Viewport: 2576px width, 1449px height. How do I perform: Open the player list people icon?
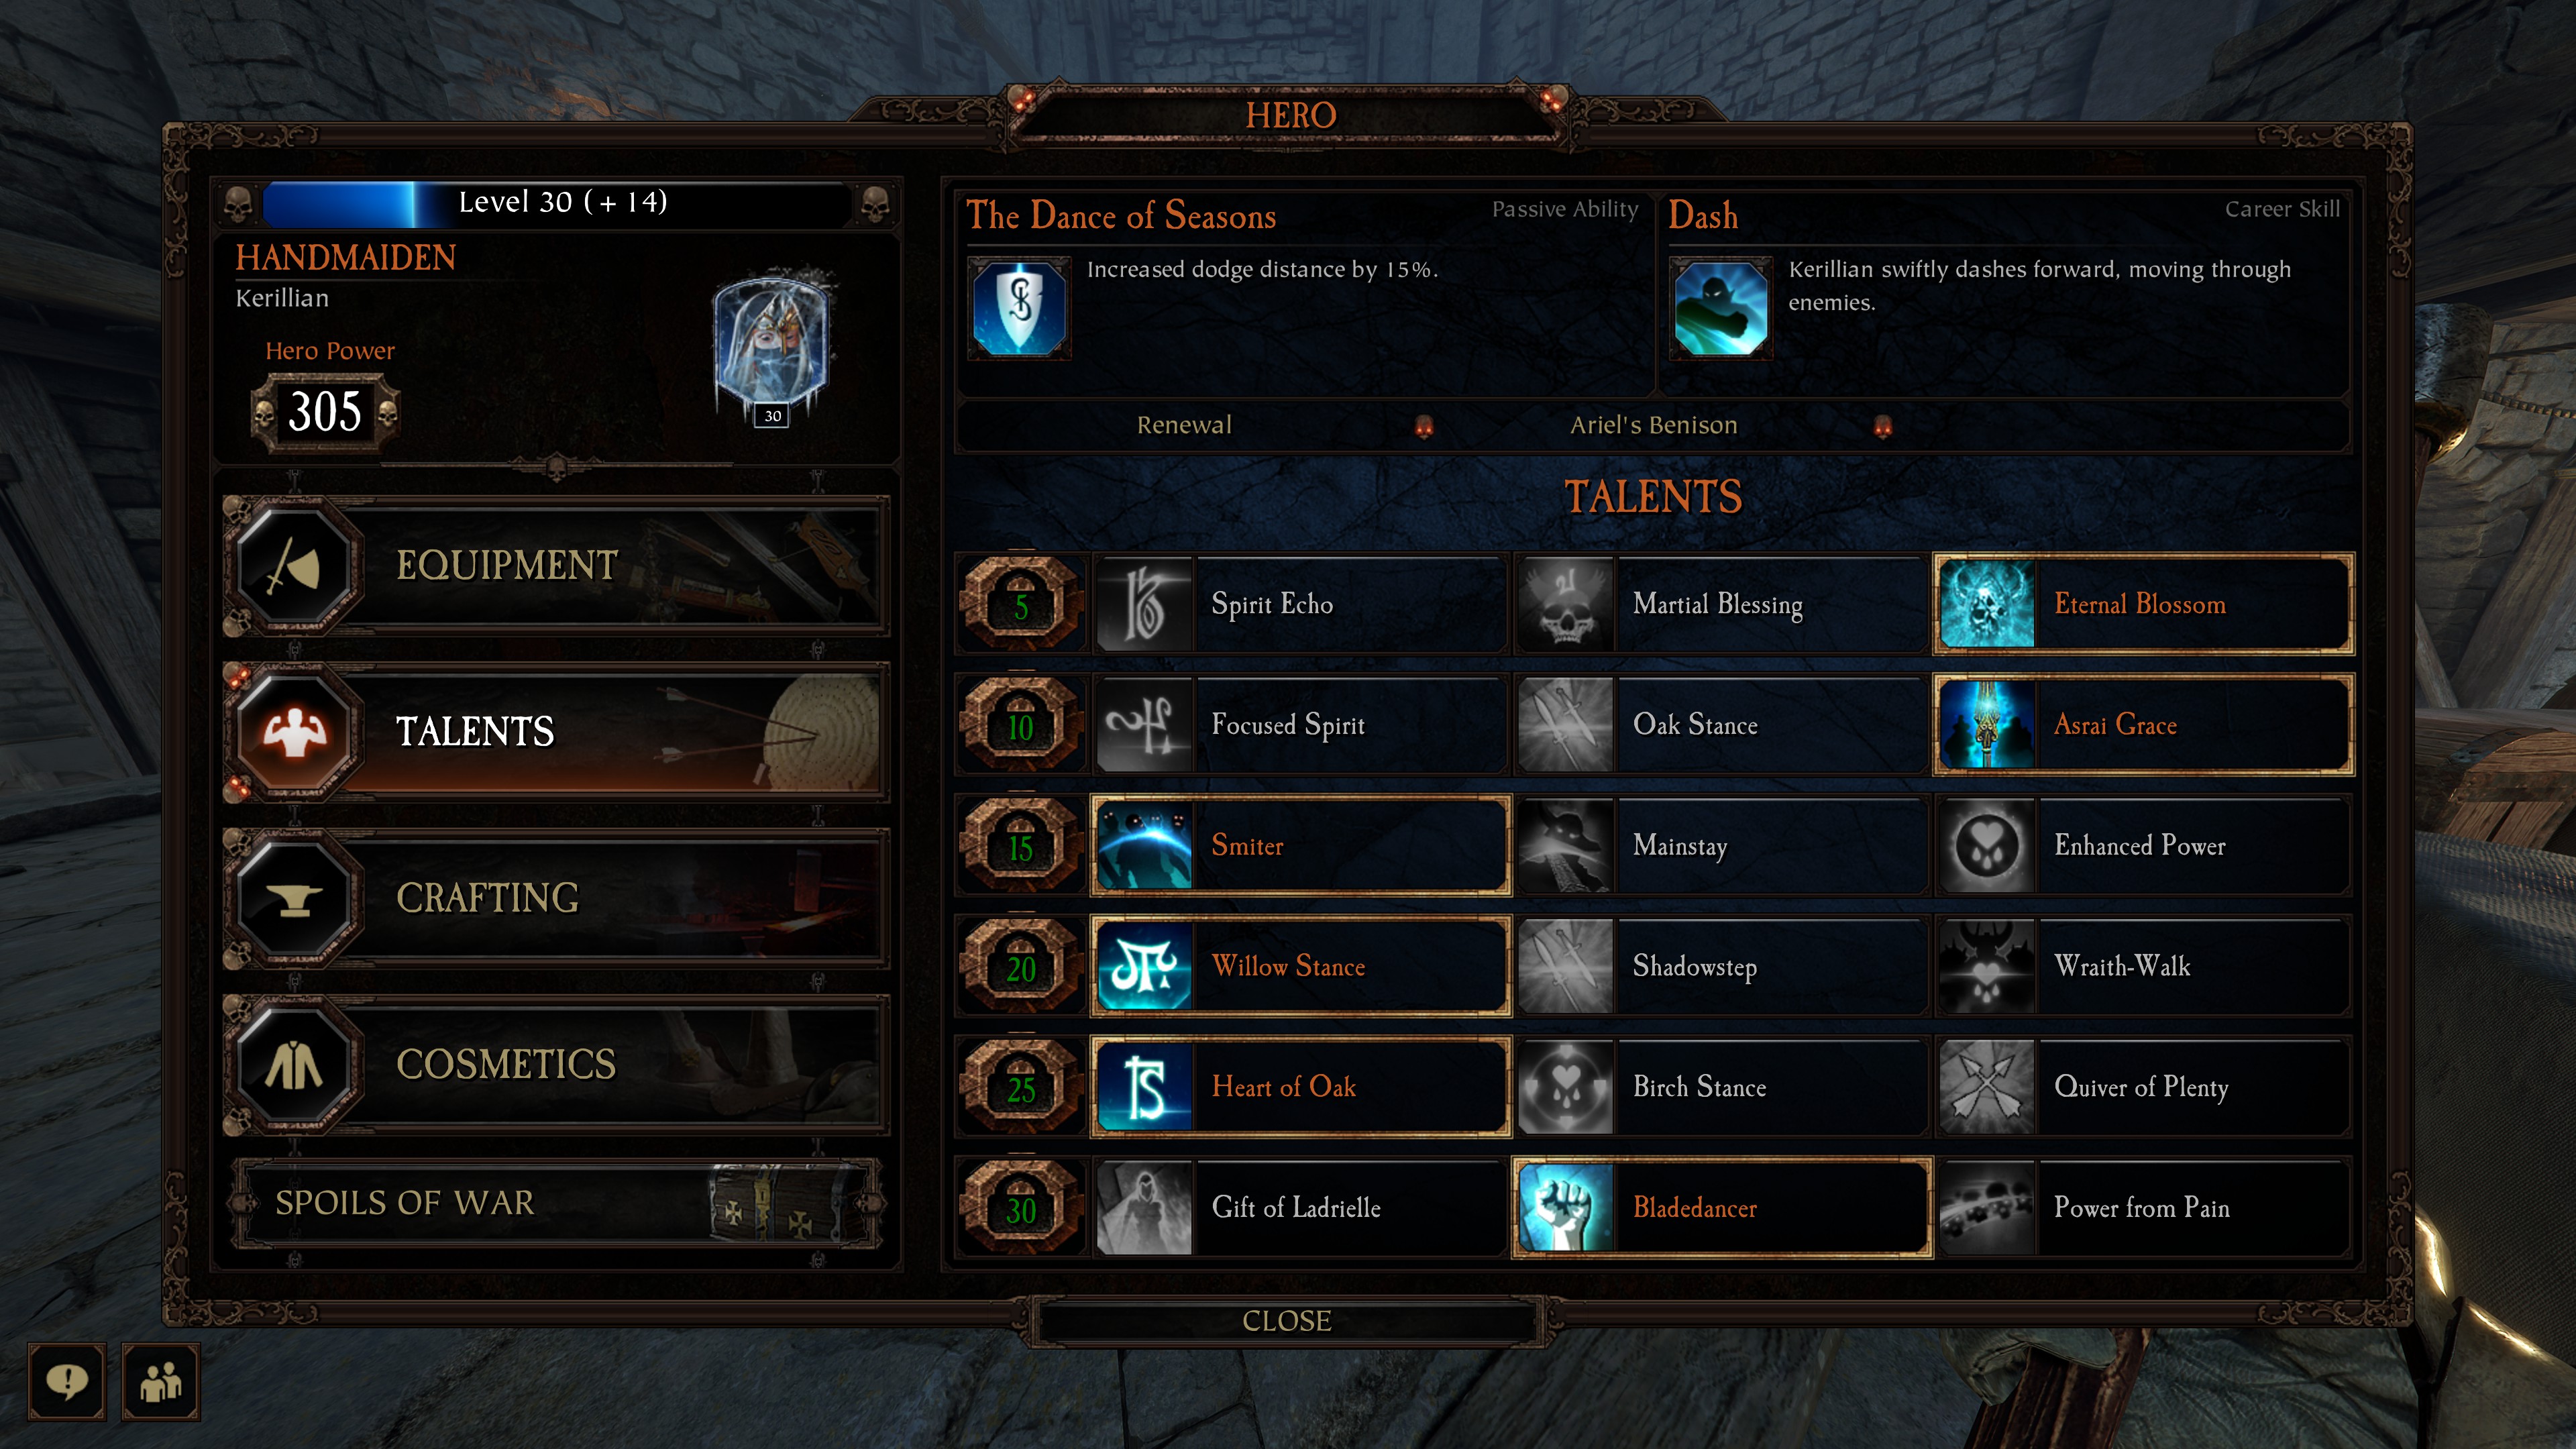point(161,1382)
